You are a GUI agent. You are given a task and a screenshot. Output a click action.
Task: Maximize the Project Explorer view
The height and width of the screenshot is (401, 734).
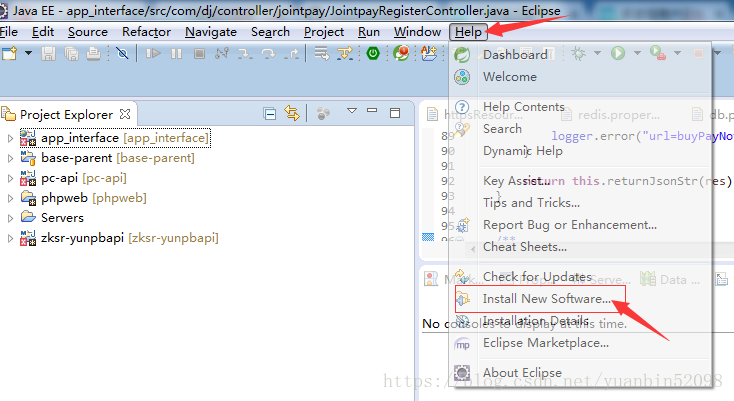pos(395,113)
